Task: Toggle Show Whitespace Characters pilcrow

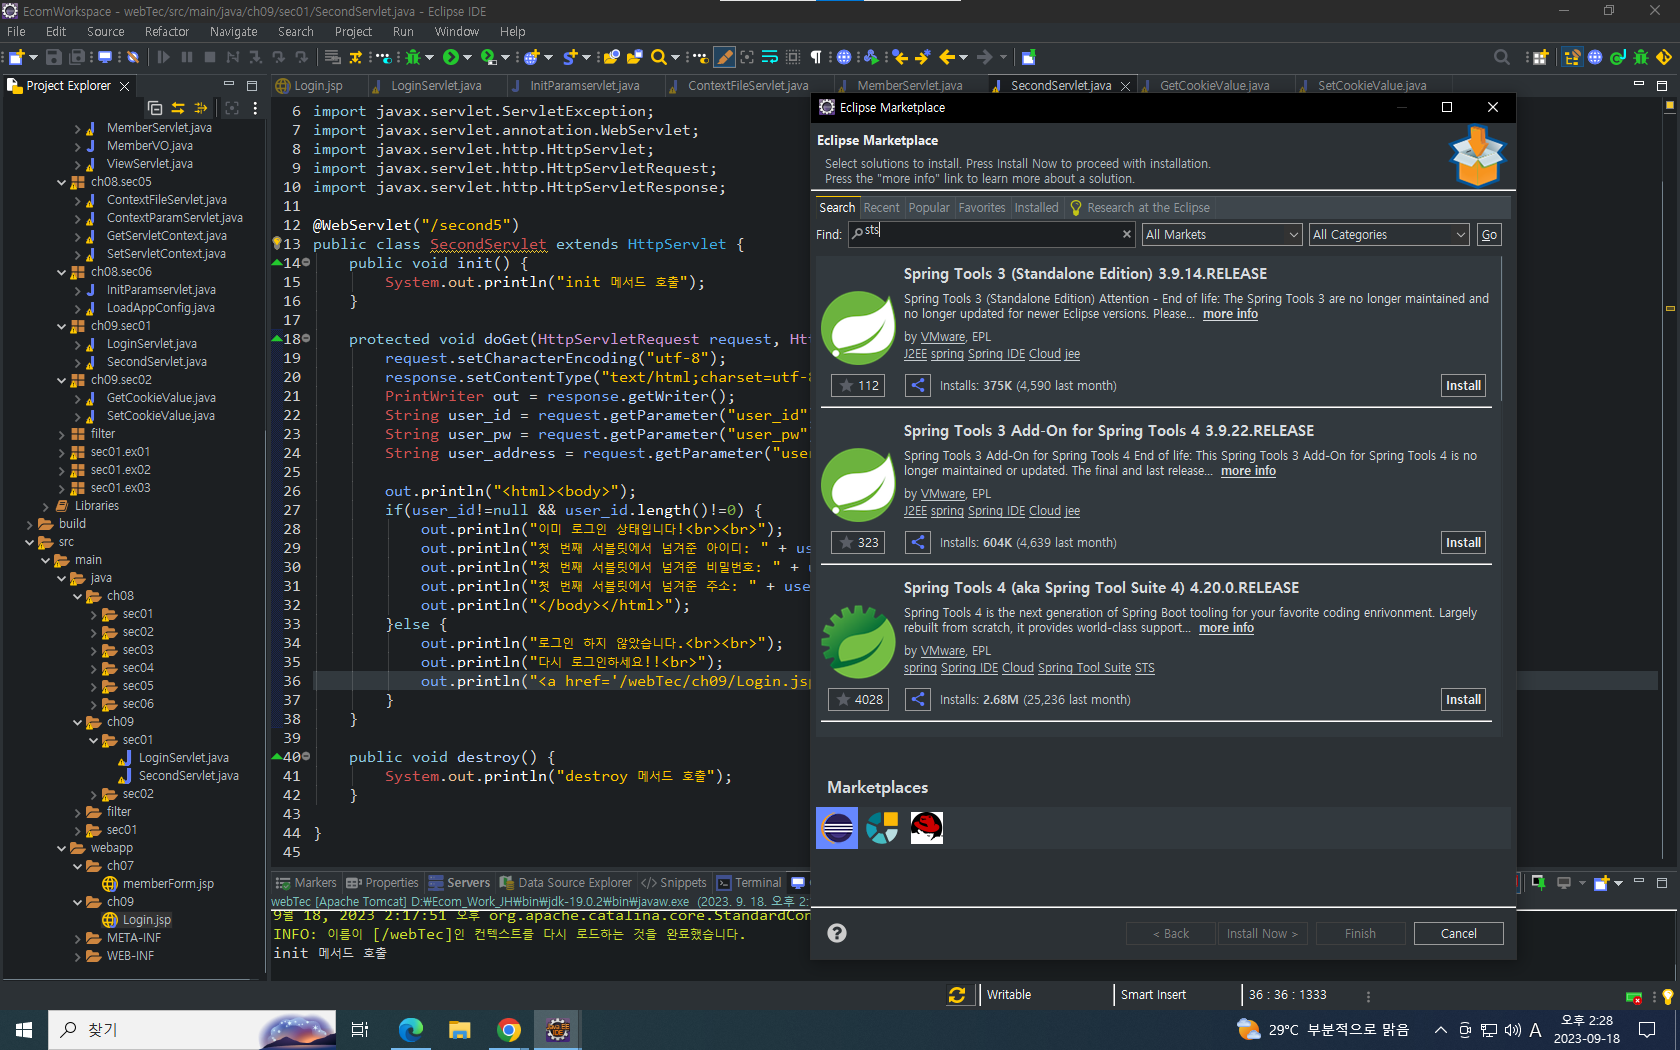Action: [816, 57]
